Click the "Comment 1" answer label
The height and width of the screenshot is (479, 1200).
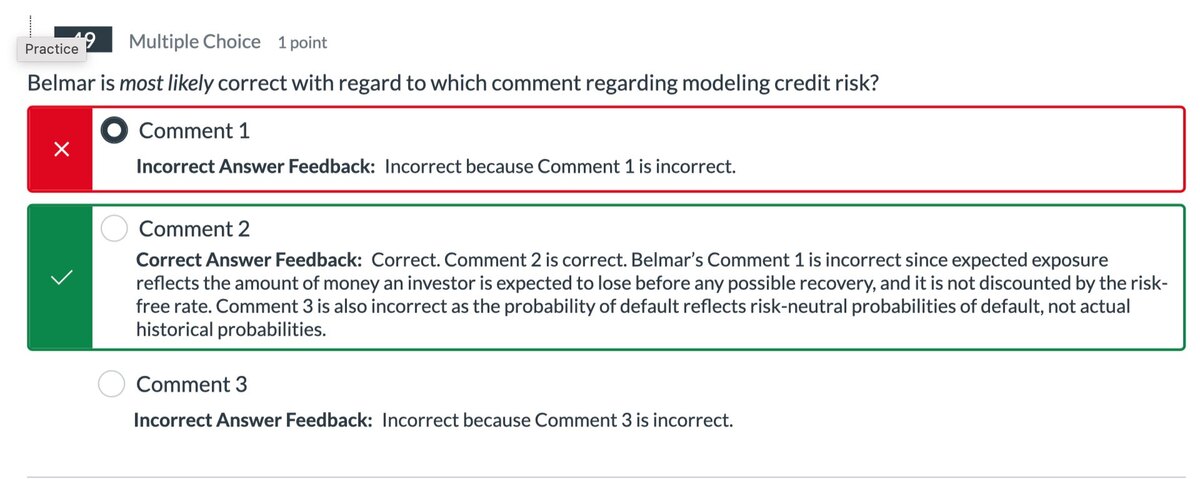point(194,131)
